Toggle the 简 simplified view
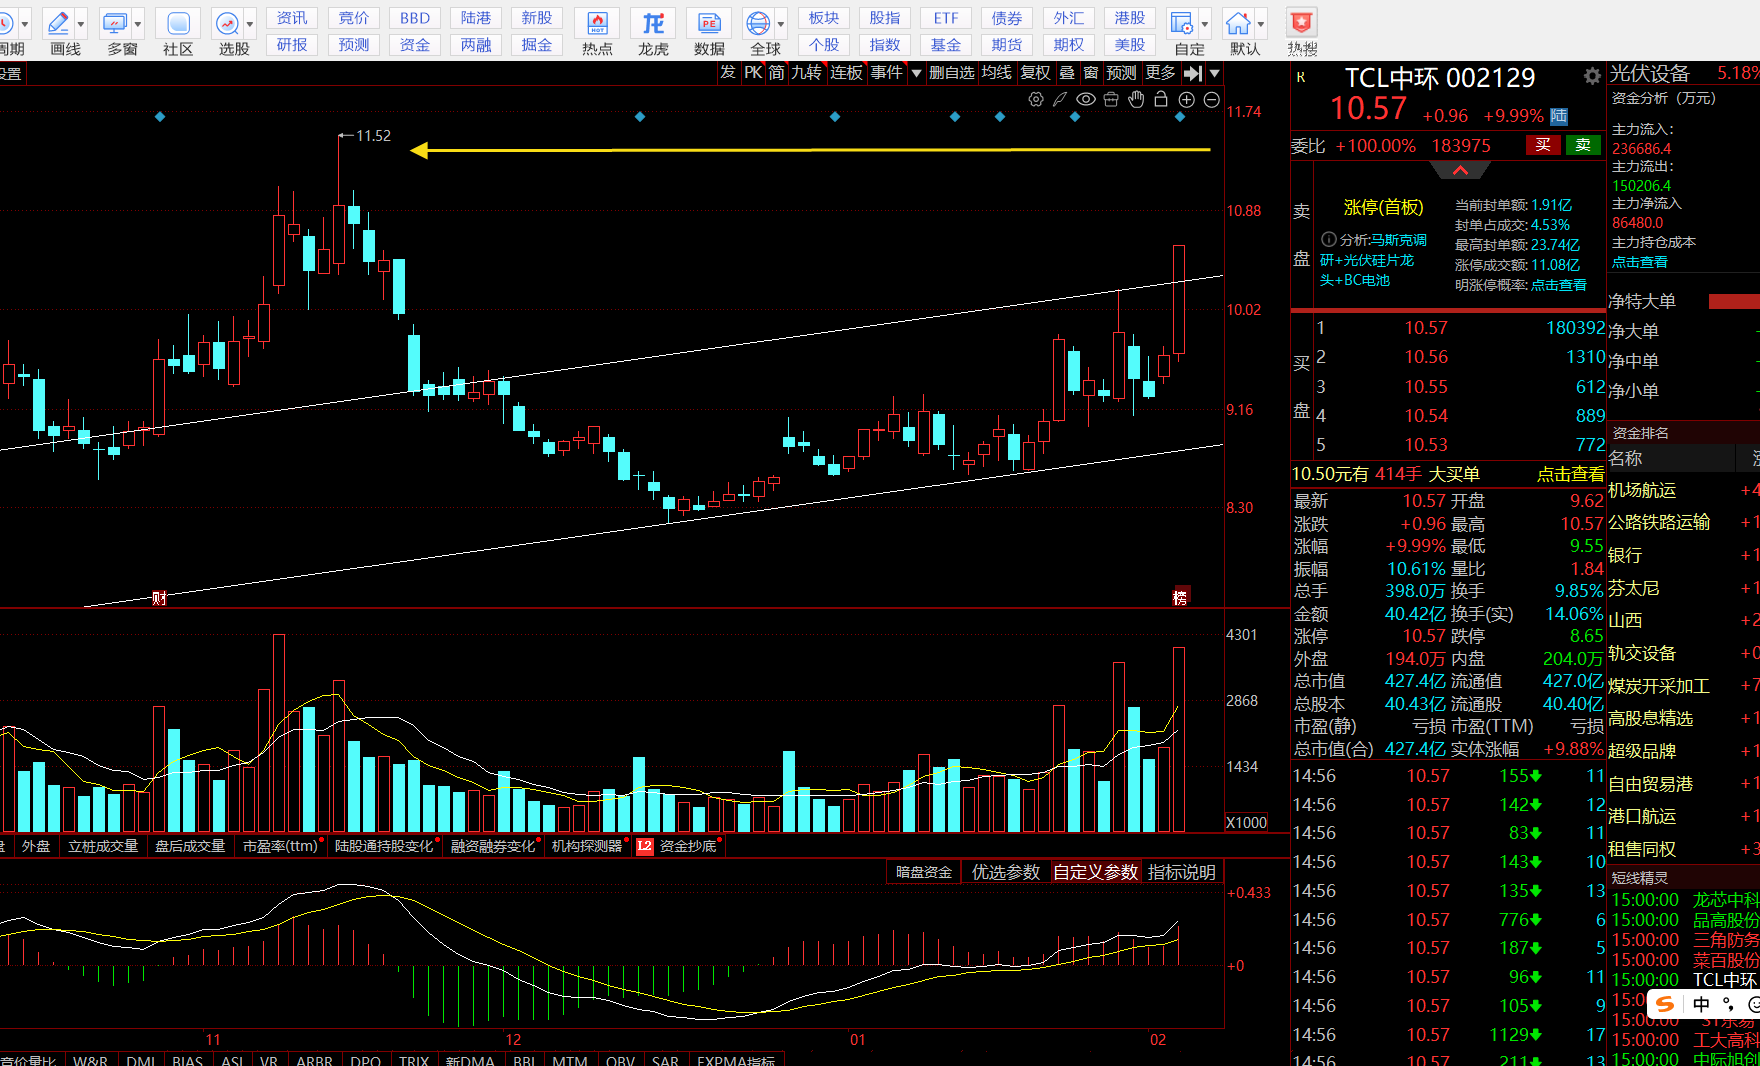This screenshot has height=1066, width=1760. (777, 73)
